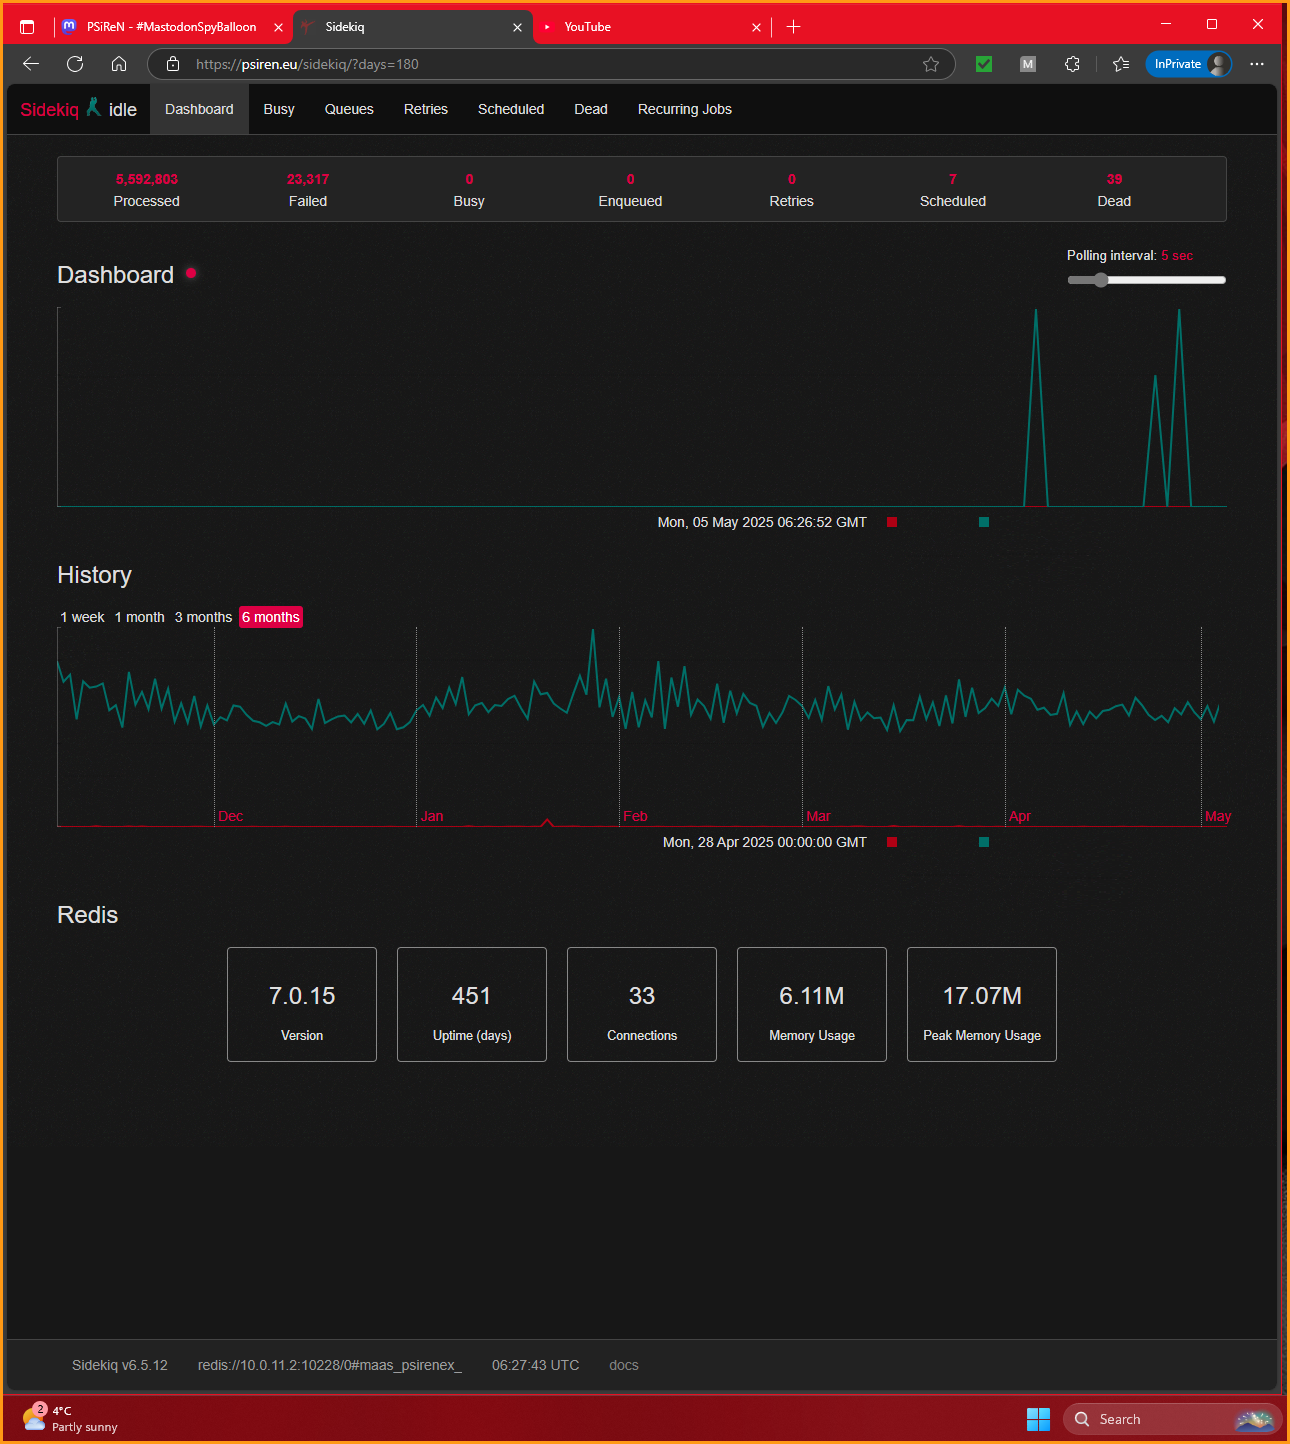The width and height of the screenshot is (1290, 1444).
Task: Click red legend swatch under History chart
Action: click(892, 842)
